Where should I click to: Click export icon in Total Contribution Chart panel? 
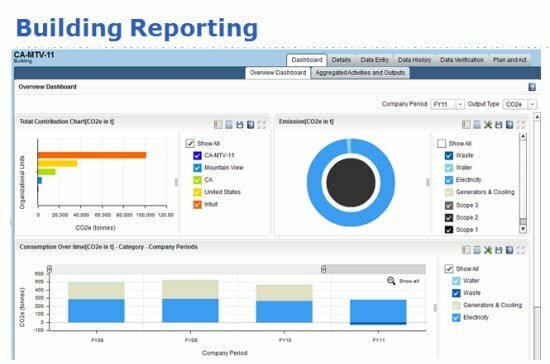click(250, 124)
